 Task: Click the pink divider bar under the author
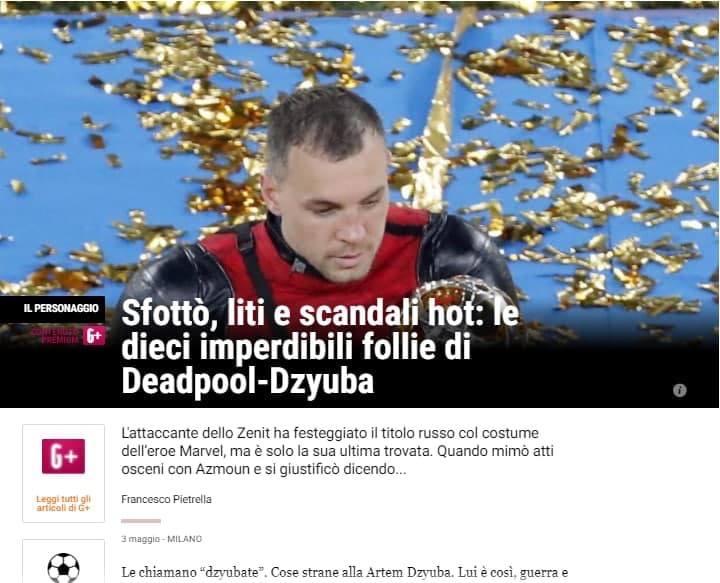pyautogui.click(x=141, y=521)
